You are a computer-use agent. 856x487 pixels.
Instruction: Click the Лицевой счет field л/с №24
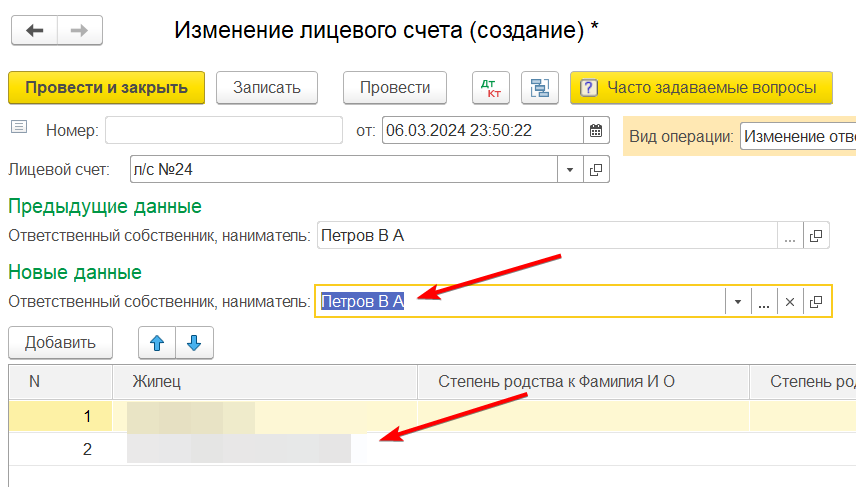point(344,169)
